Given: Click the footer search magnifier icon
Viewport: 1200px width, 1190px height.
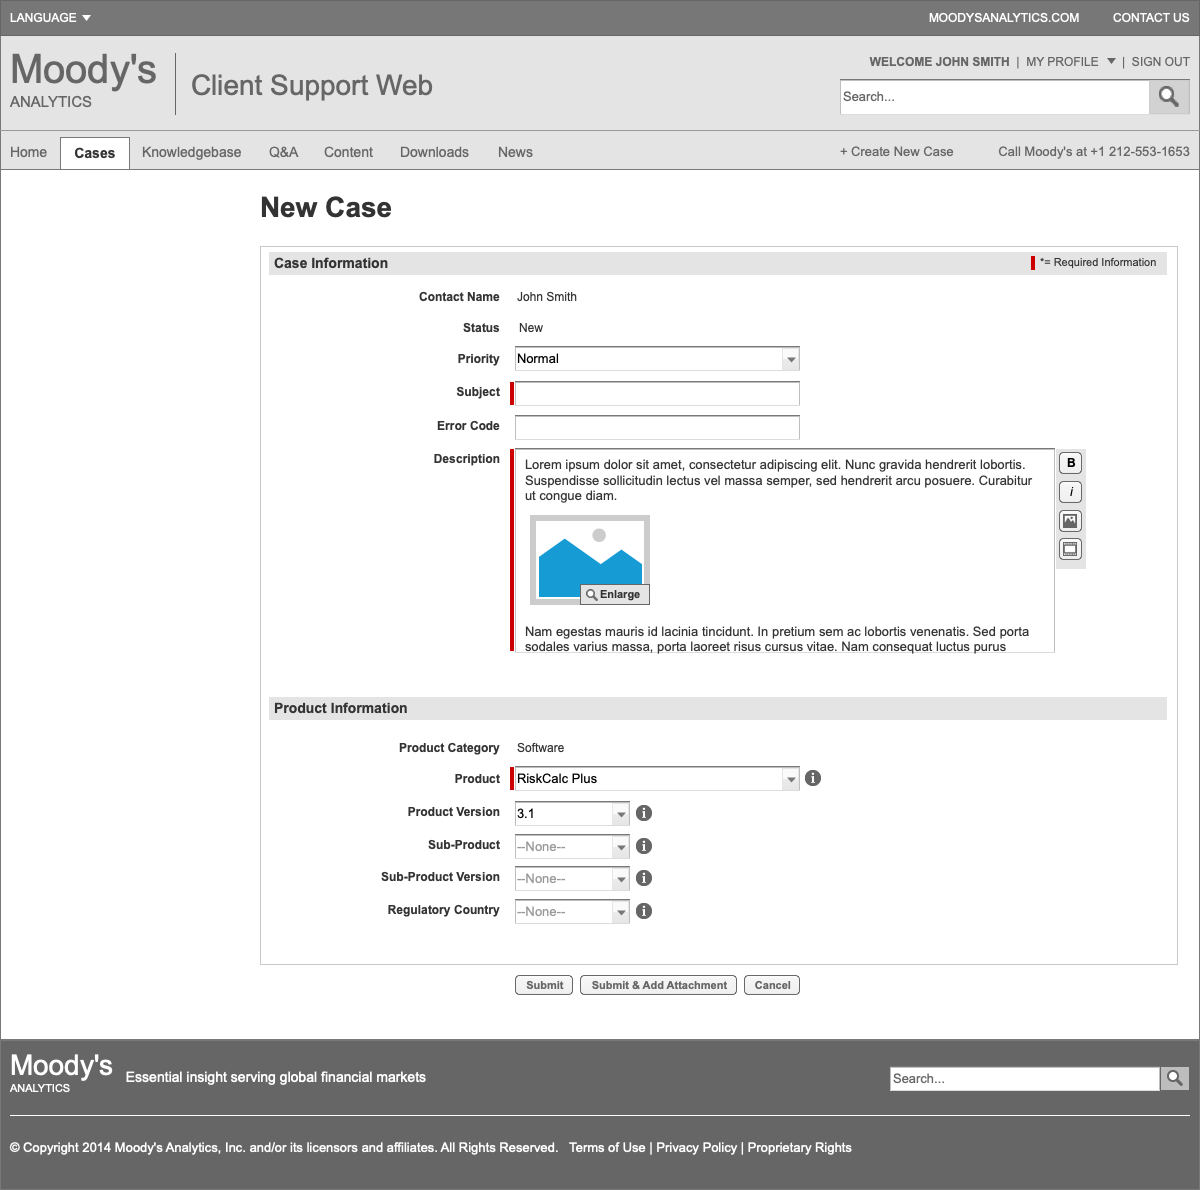Looking at the screenshot, I should 1174,1078.
